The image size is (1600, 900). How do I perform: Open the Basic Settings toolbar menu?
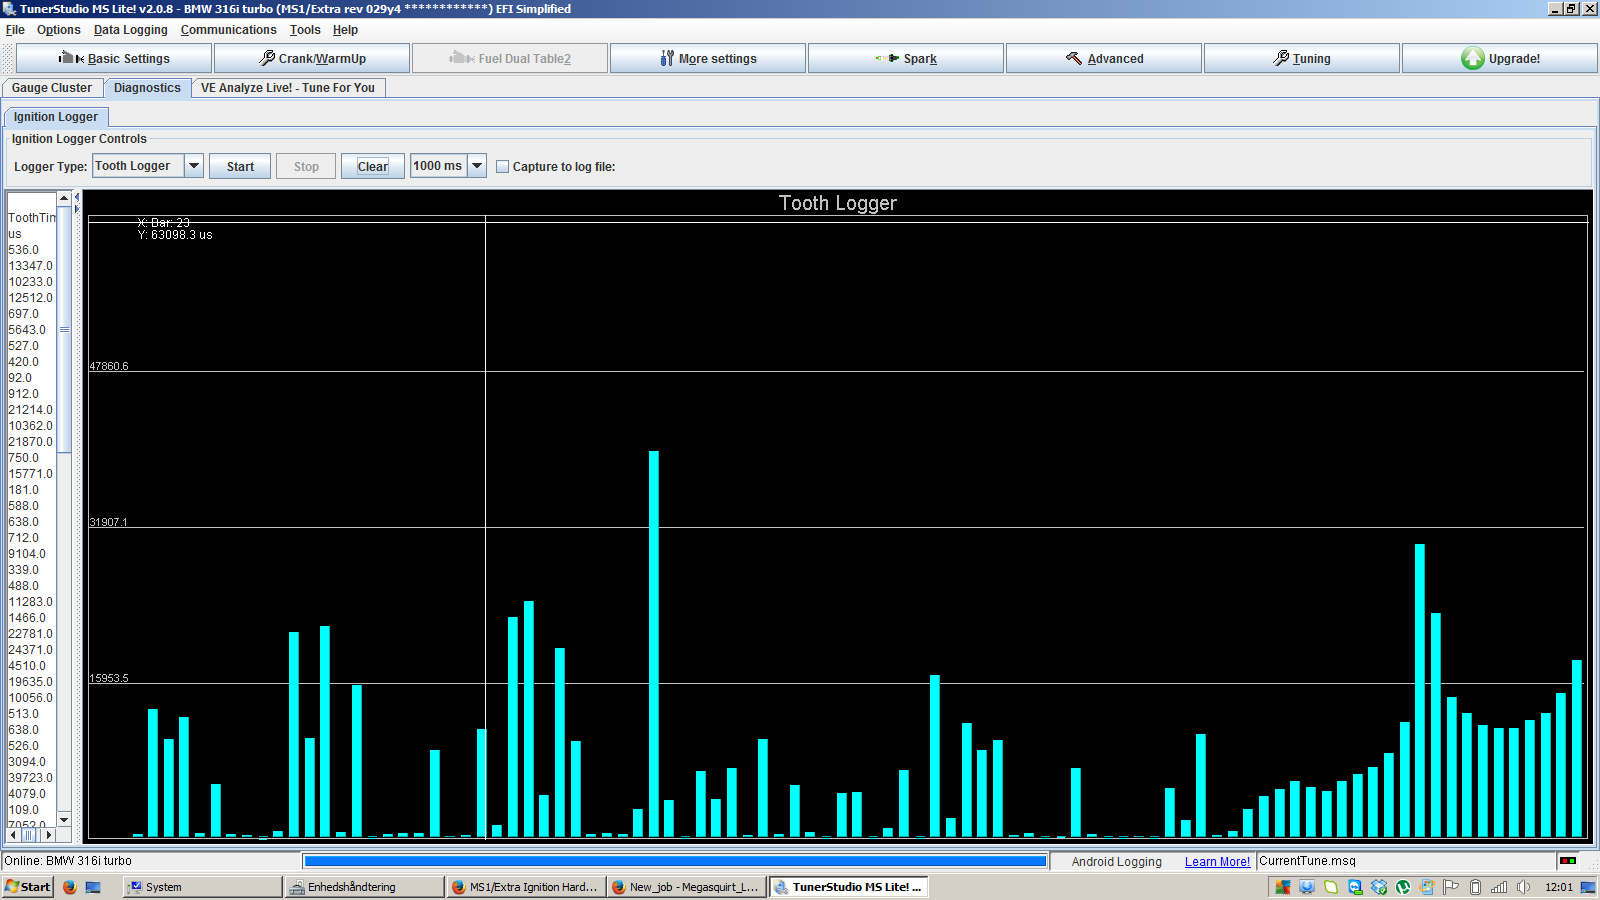114,59
